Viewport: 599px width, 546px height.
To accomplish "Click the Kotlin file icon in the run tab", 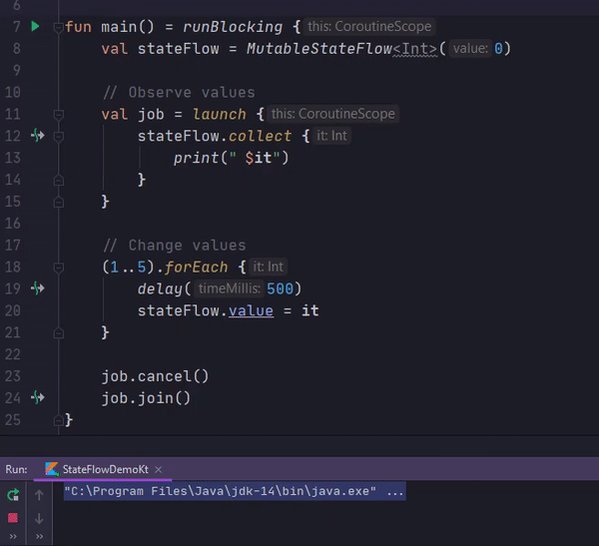I will pos(52,469).
